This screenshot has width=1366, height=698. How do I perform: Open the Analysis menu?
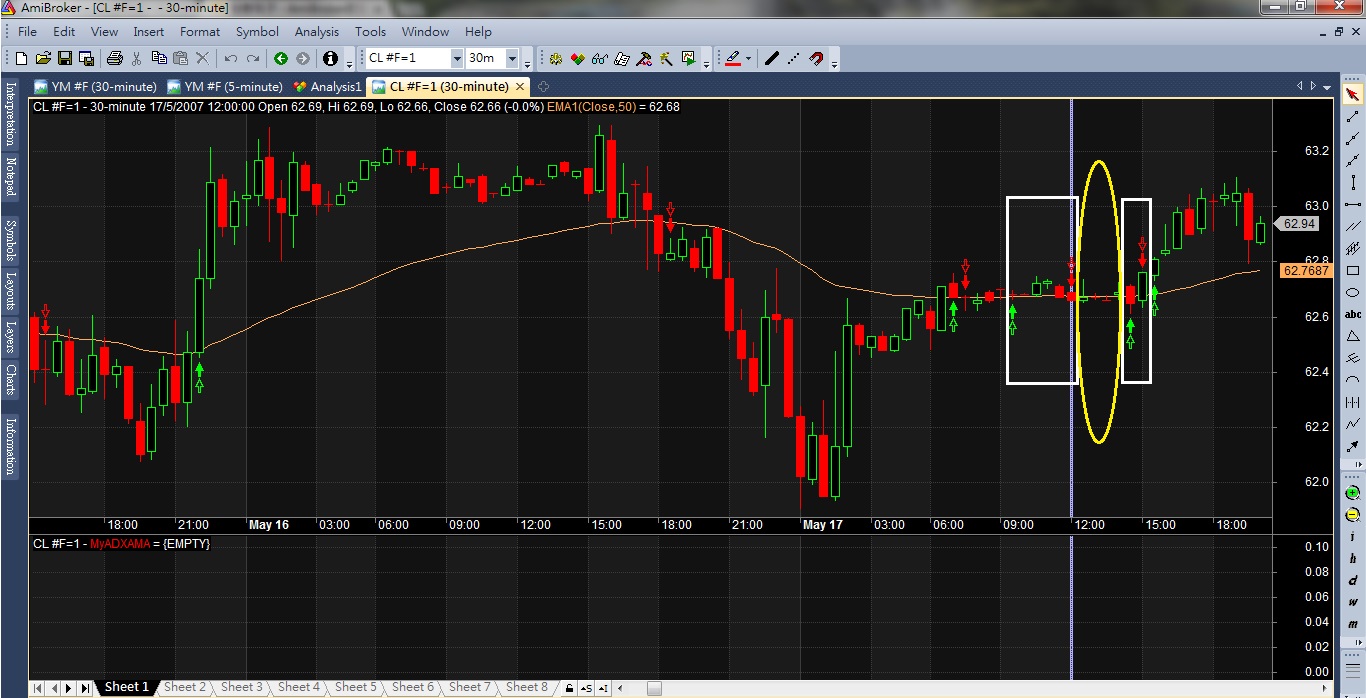click(317, 32)
